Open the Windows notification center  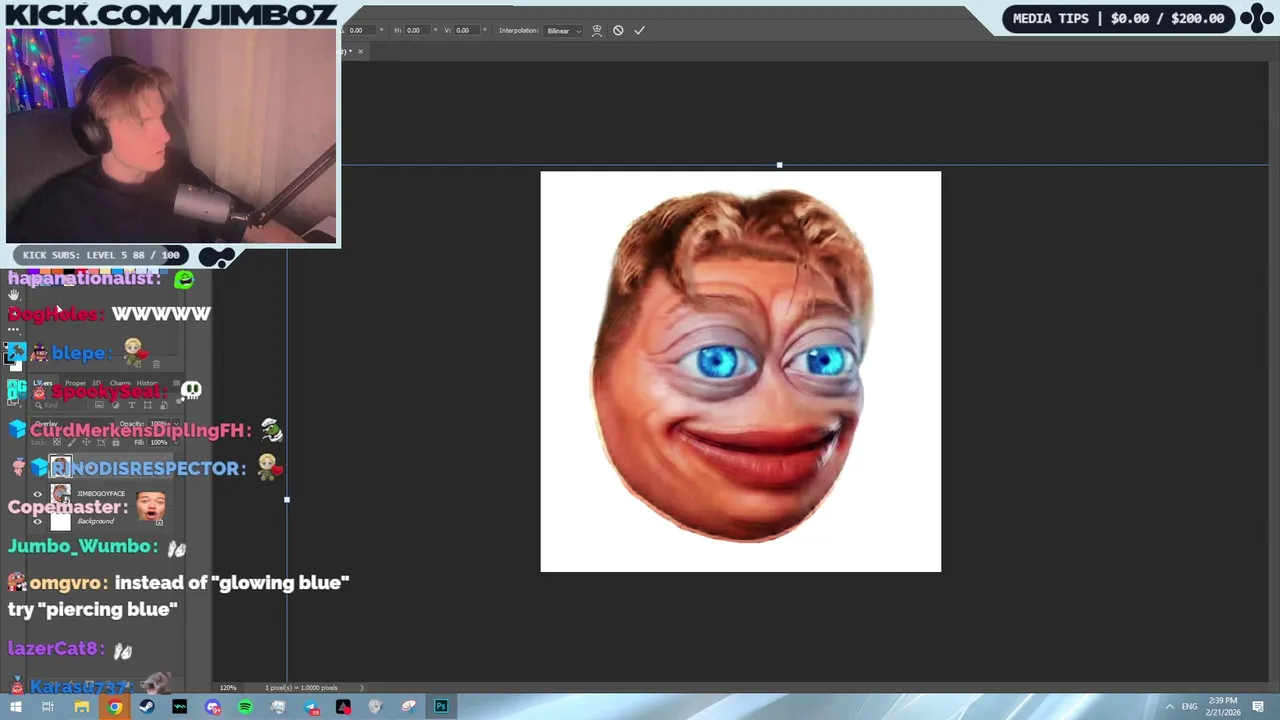click(1258, 707)
